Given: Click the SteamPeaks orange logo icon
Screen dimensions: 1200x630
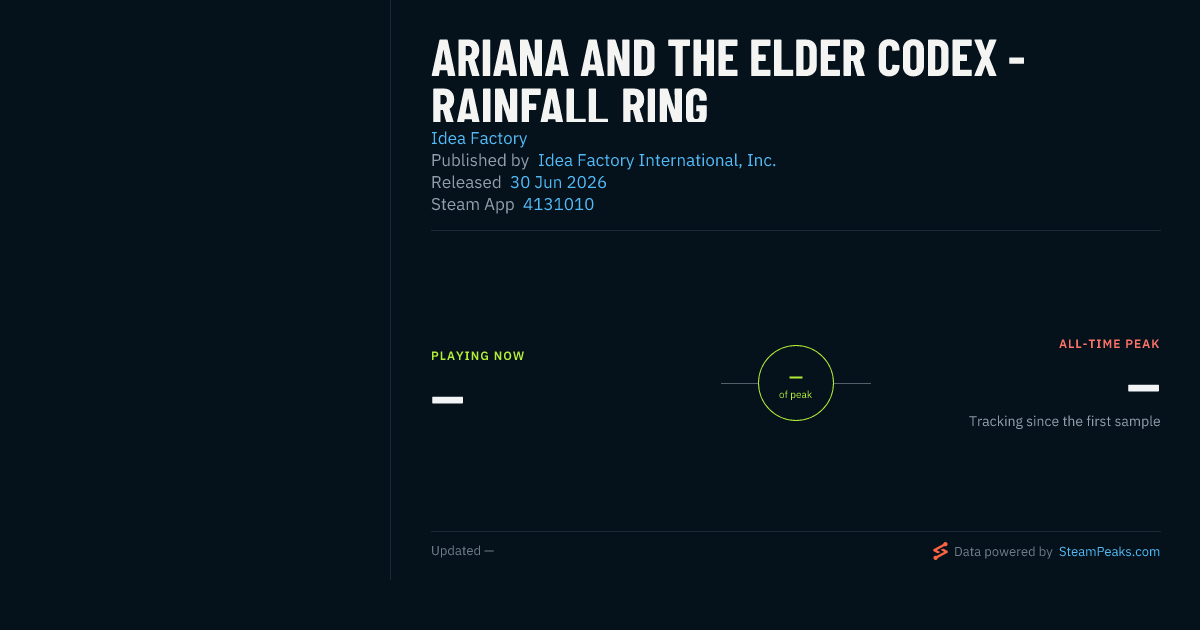Looking at the screenshot, I should point(940,551).
